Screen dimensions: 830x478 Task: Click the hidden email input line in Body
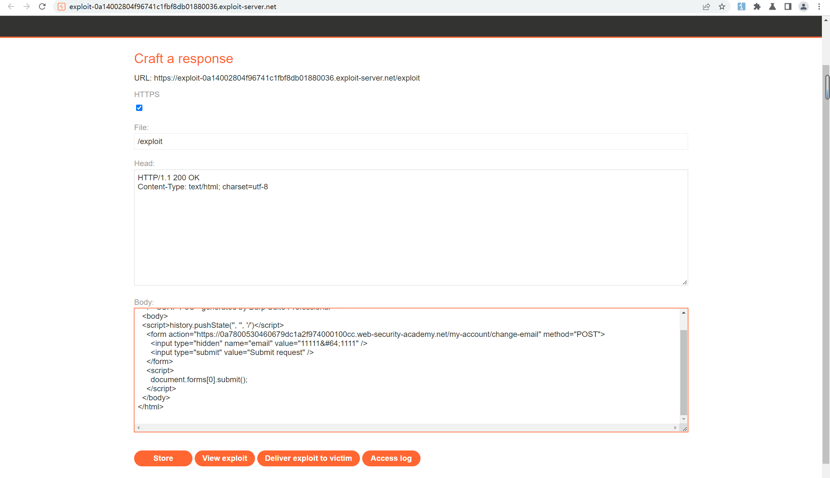point(259,344)
